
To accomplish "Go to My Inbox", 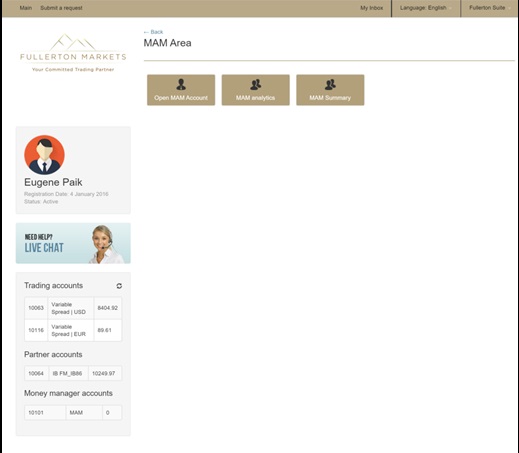I will coord(371,8).
